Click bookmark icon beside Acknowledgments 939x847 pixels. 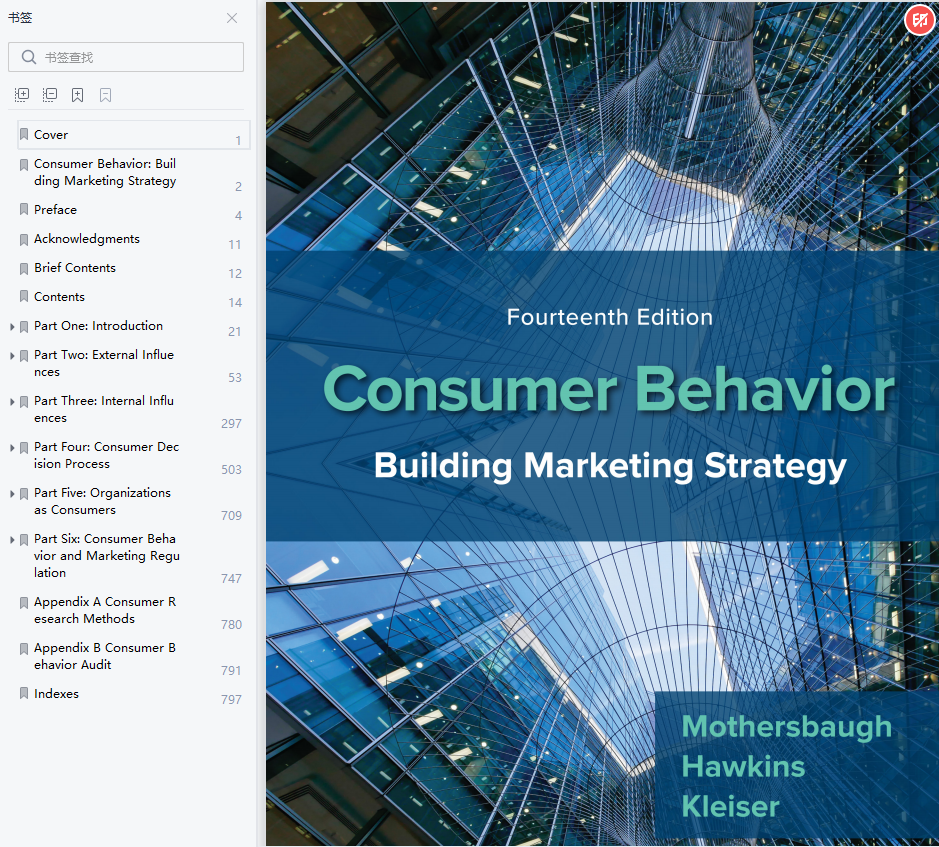pos(24,240)
